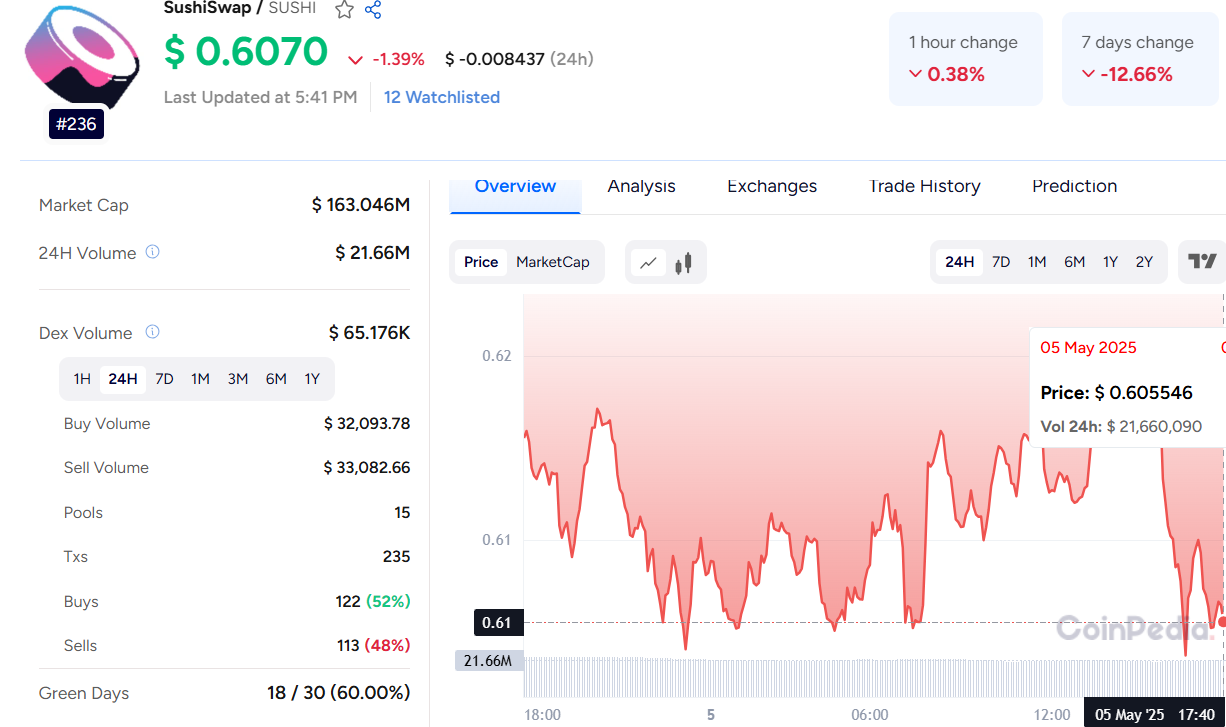The image size is (1226, 727).
Task: Select 1M Dex Volume period
Action: 200,379
